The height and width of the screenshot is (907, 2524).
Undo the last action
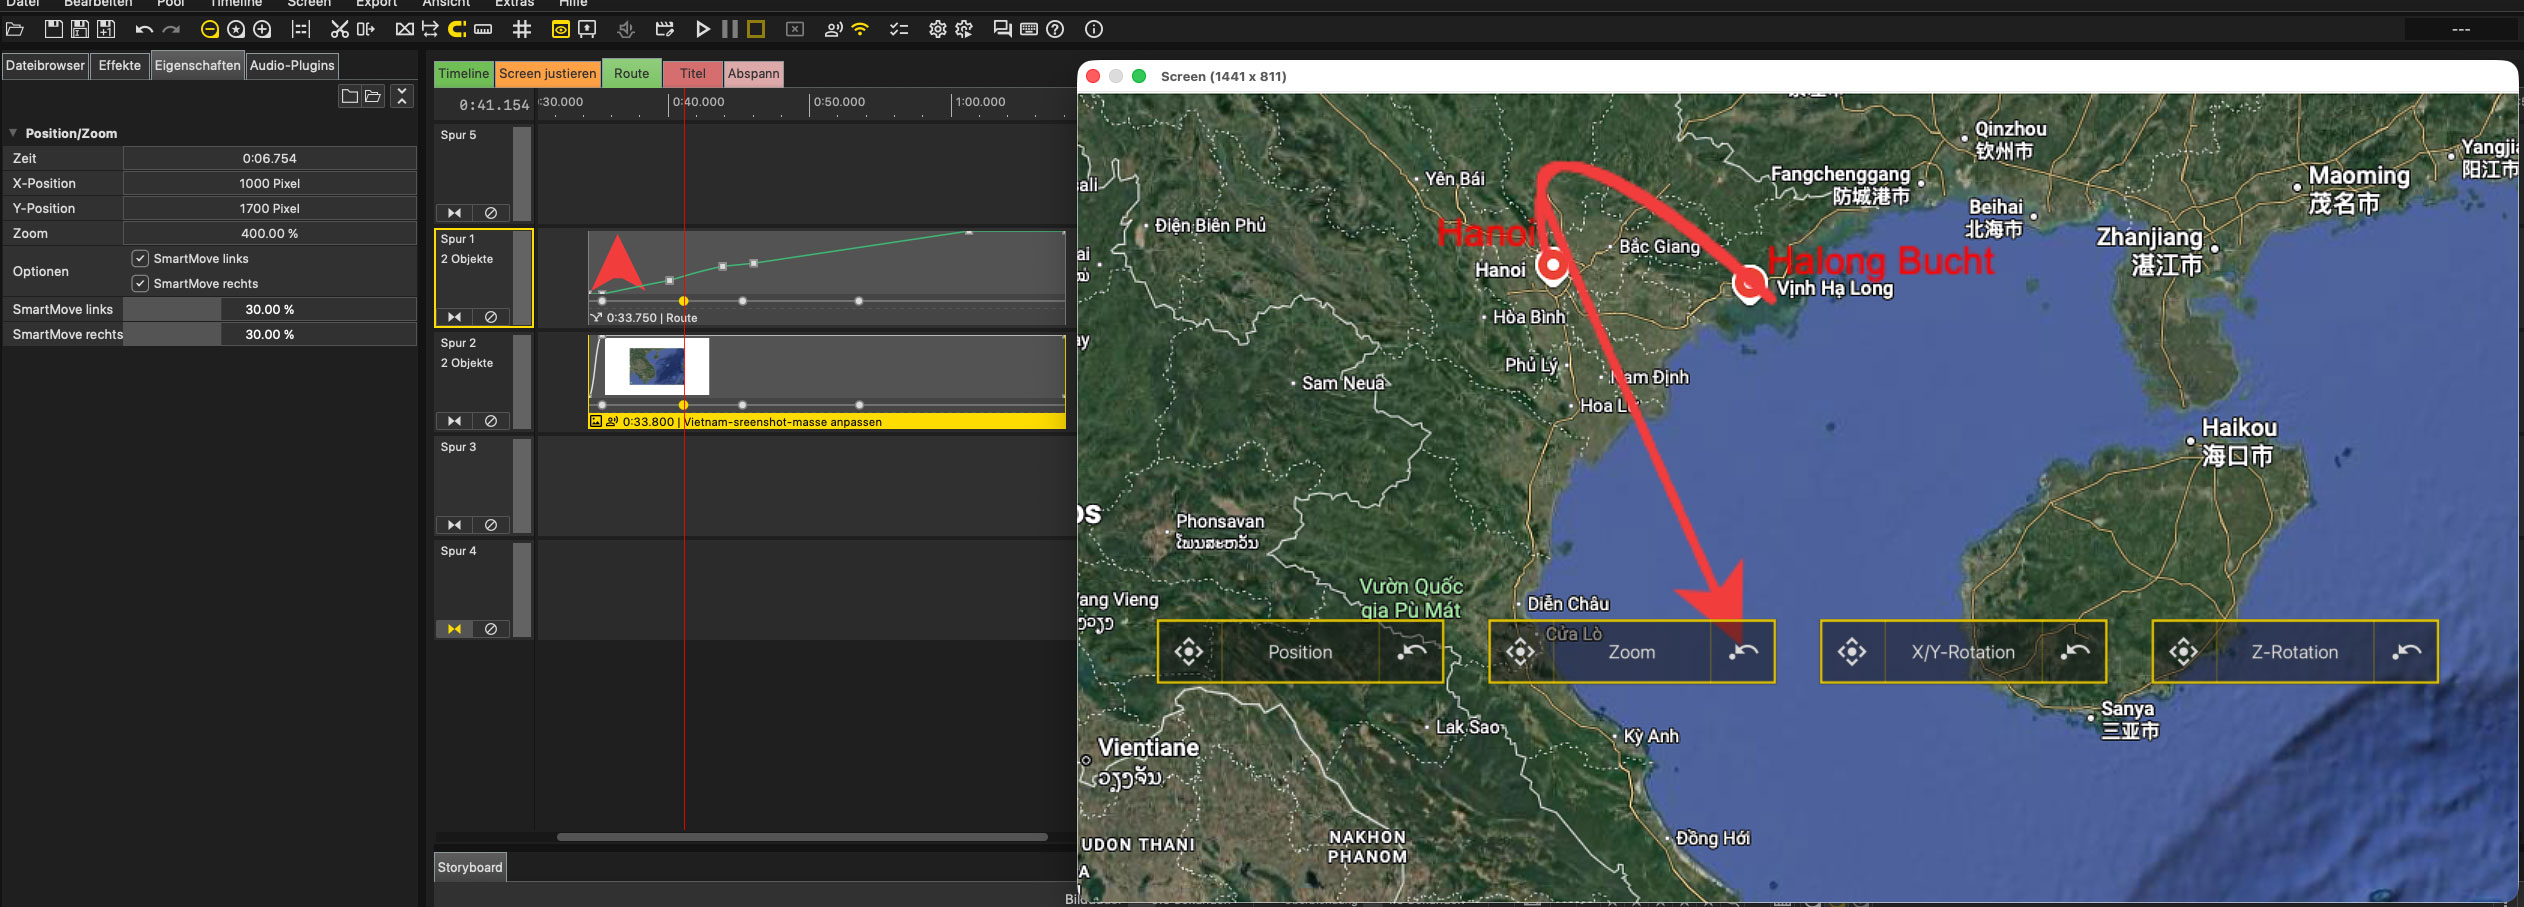[144, 29]
